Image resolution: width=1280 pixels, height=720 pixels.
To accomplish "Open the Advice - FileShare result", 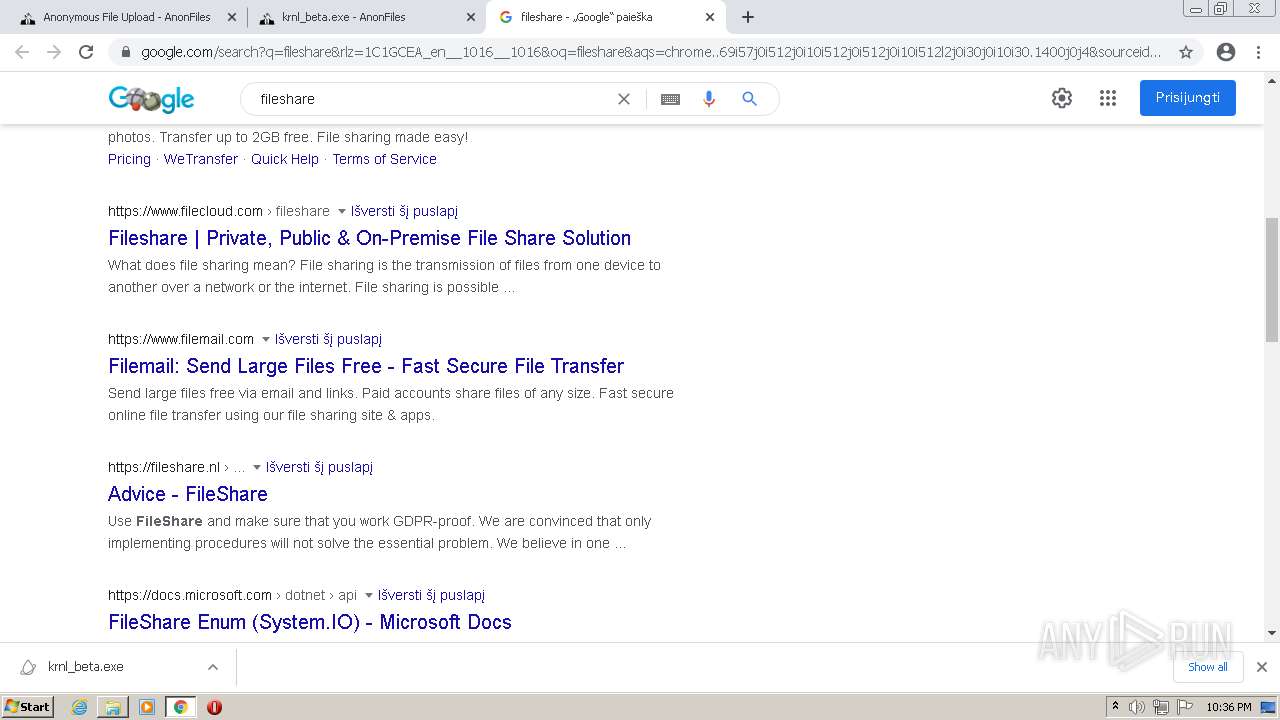I will pos(188,494).
